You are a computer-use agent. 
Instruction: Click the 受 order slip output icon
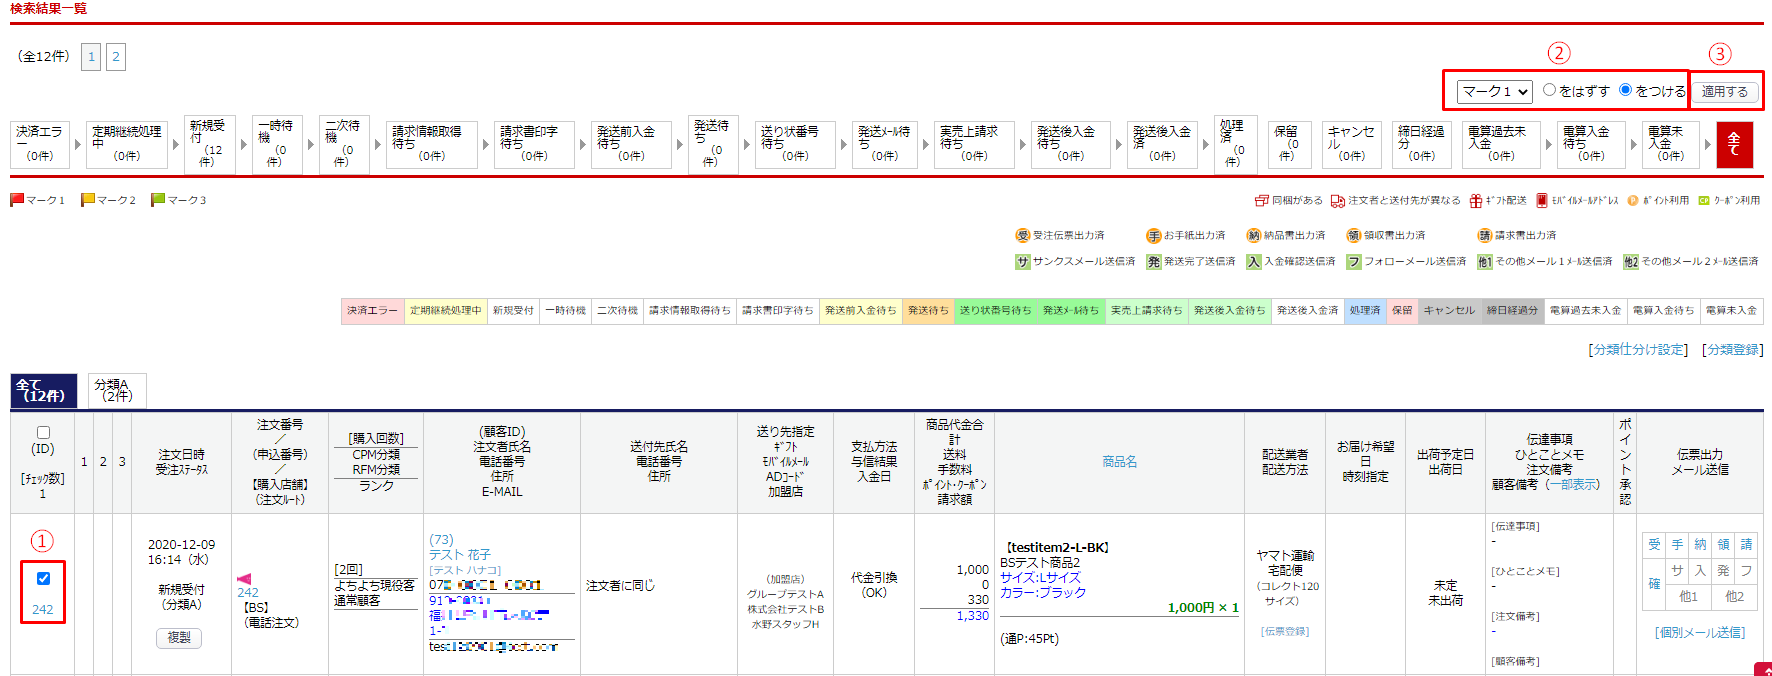tap(1654, 544)
